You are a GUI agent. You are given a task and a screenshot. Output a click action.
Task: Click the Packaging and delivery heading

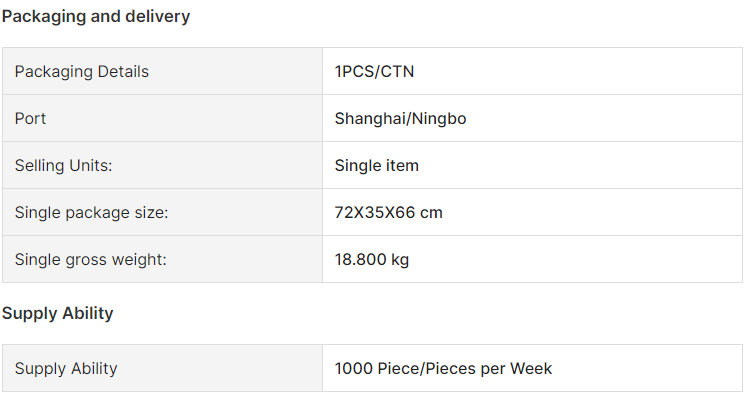click(96, 17)
